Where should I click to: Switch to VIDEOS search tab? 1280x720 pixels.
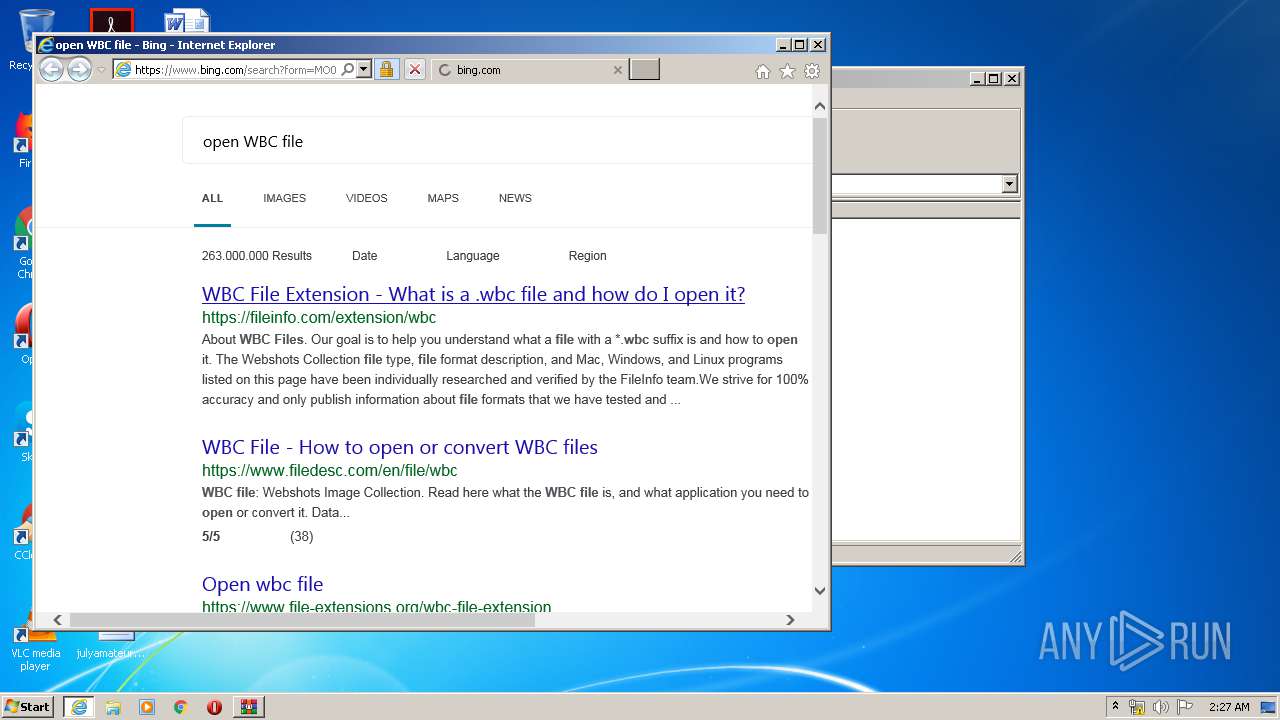click(x=366, y=198)
